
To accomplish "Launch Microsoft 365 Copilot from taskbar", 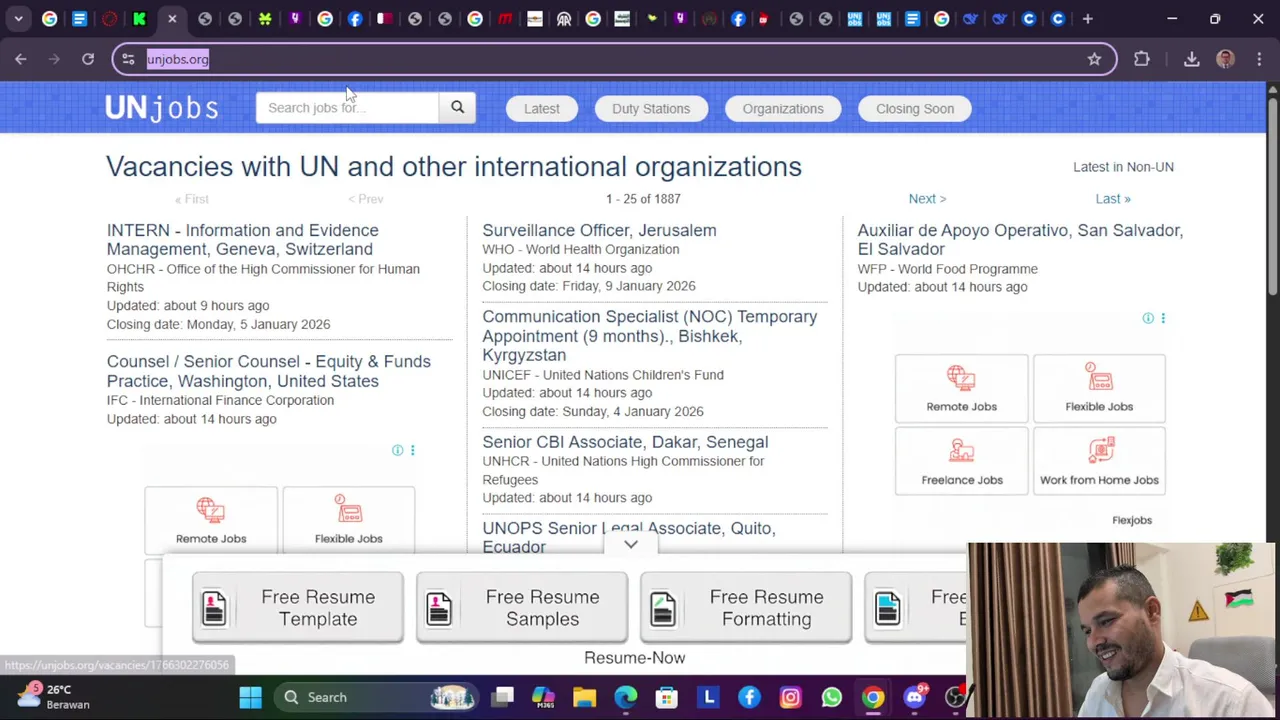I will 543,697.
